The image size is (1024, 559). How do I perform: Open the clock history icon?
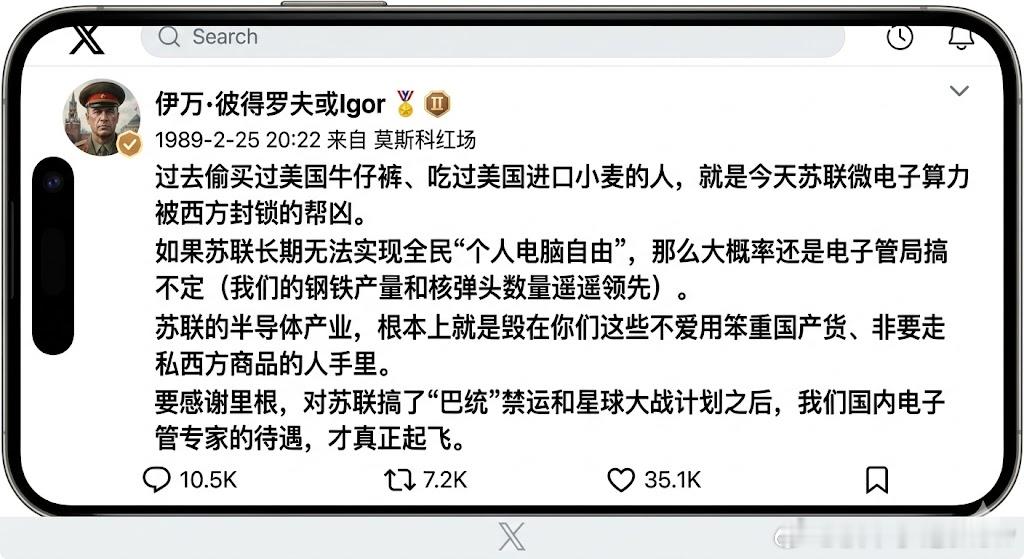coord(899,37)
